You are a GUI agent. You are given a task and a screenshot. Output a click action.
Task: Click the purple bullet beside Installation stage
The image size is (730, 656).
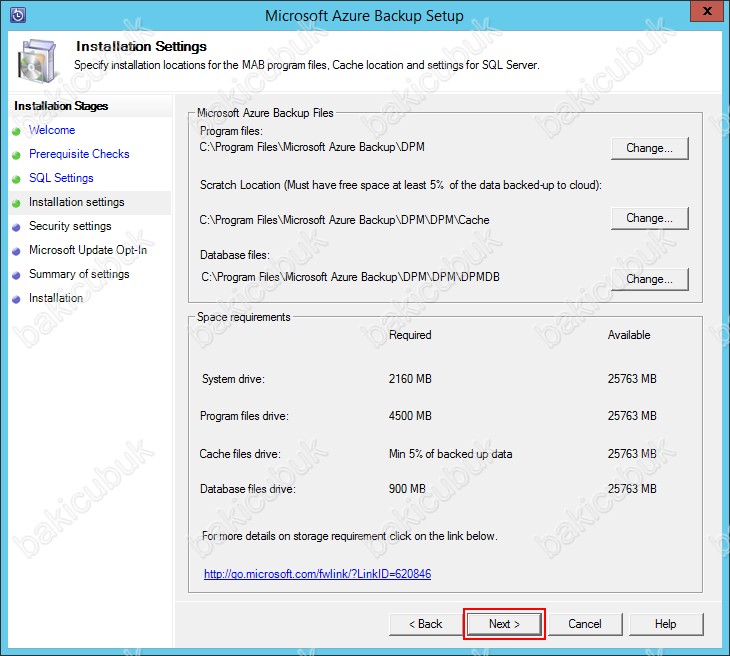(16, 299)
